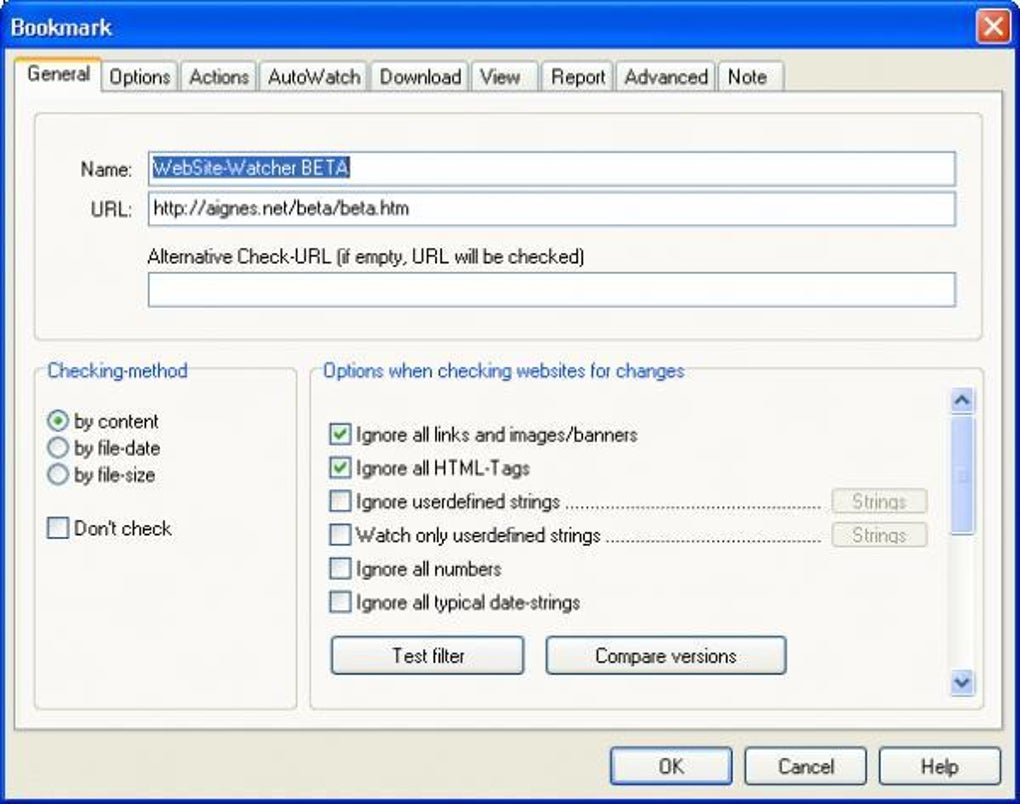
Task: Select the by content radio button
Action: pyautogui.click(x=58, y=422)
